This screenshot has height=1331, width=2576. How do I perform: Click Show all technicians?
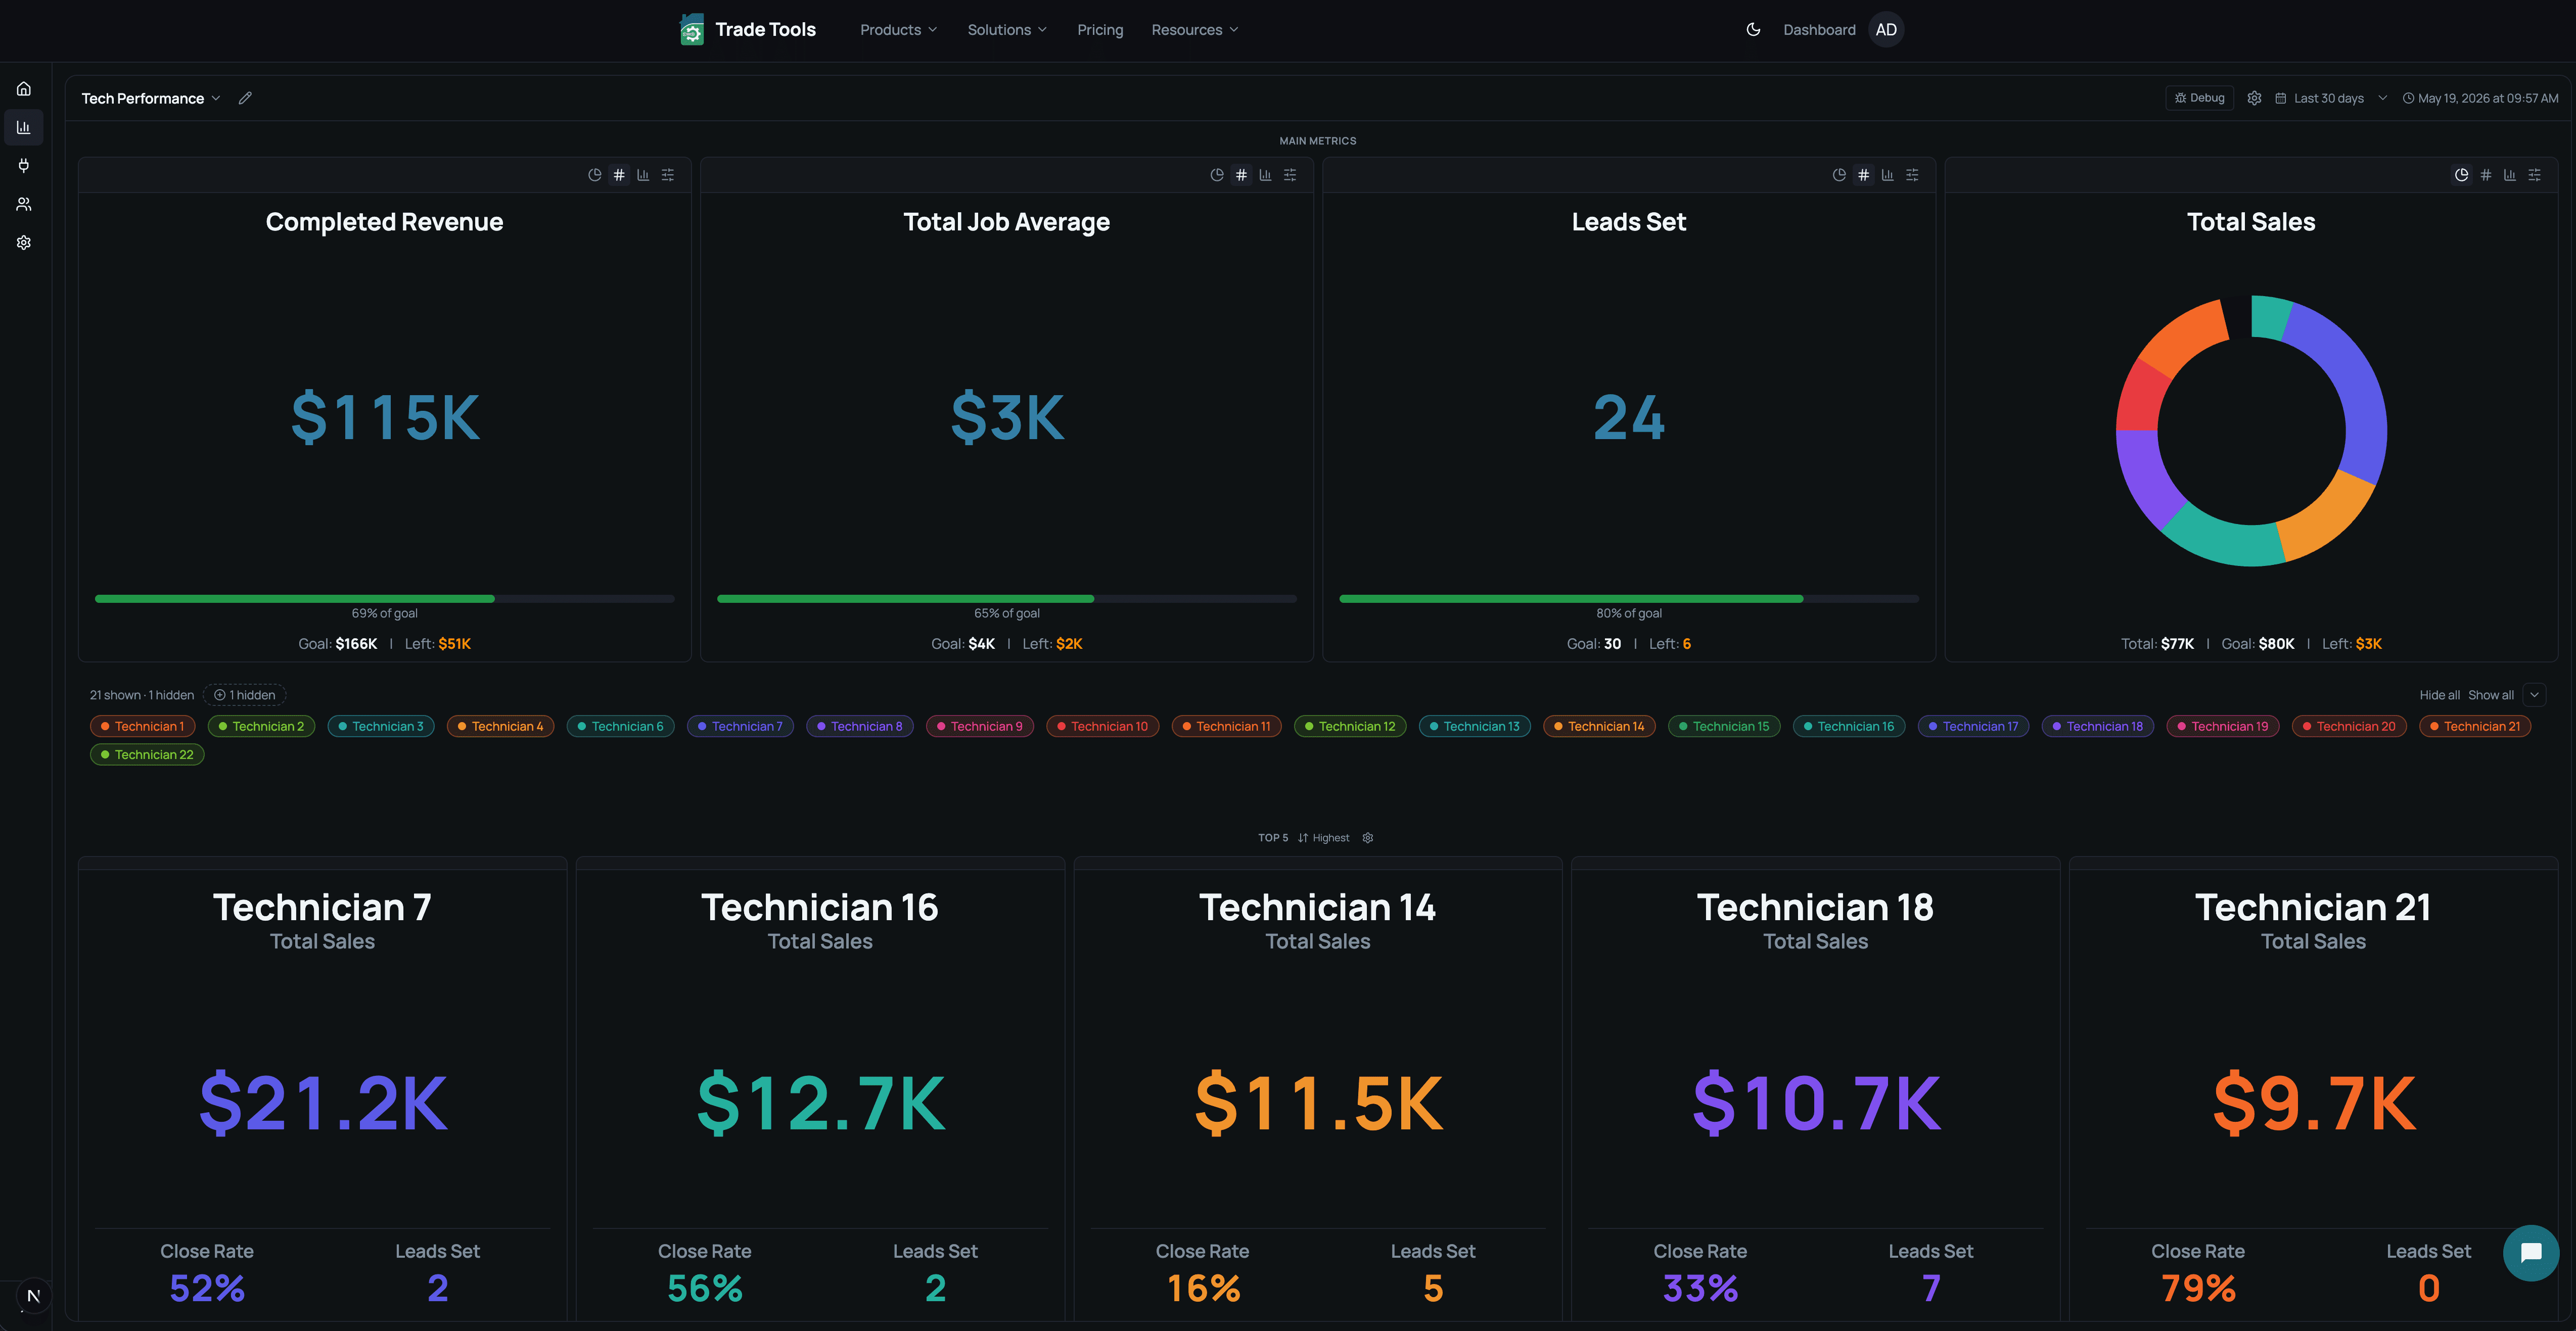tap(2490, 695)
